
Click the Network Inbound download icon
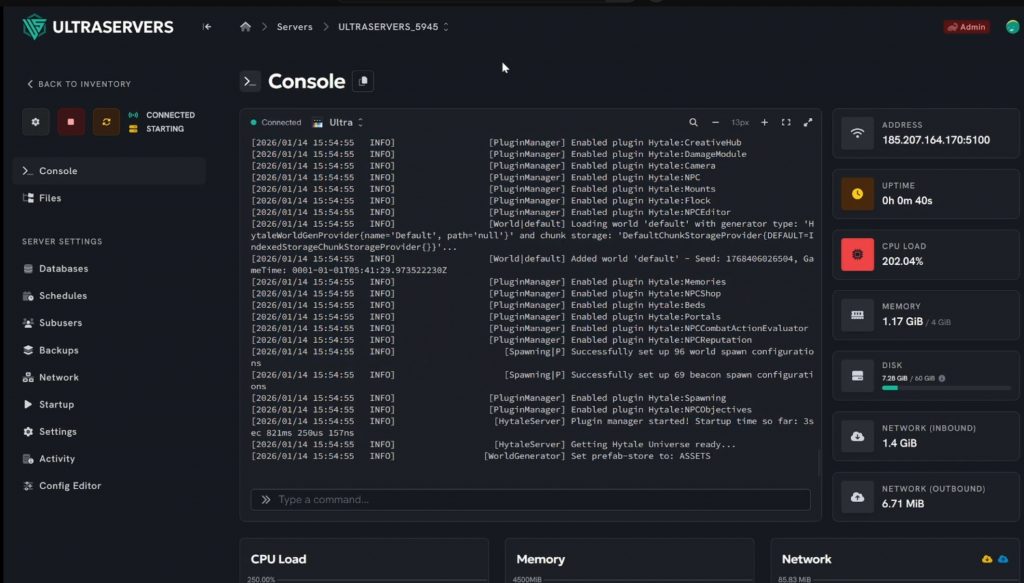click(x=857, y=436)
